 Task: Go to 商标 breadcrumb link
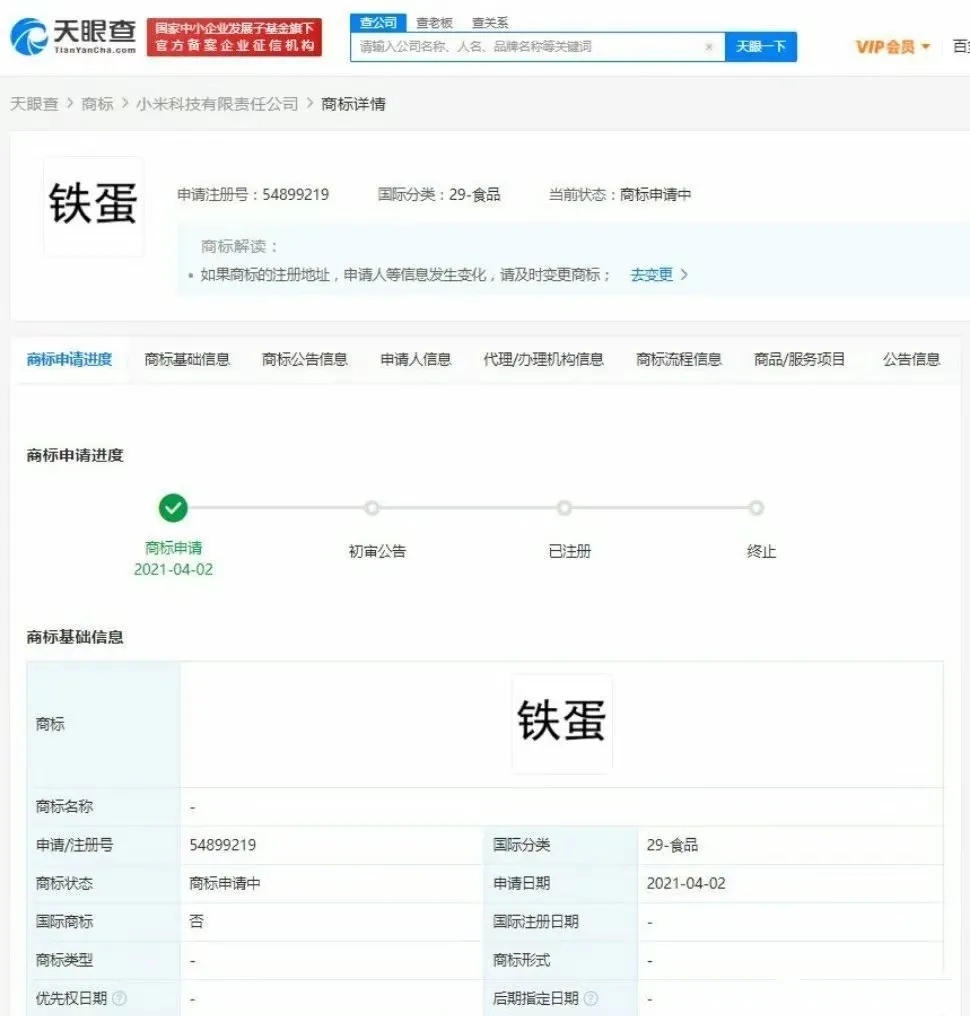[x=97, y=104]
